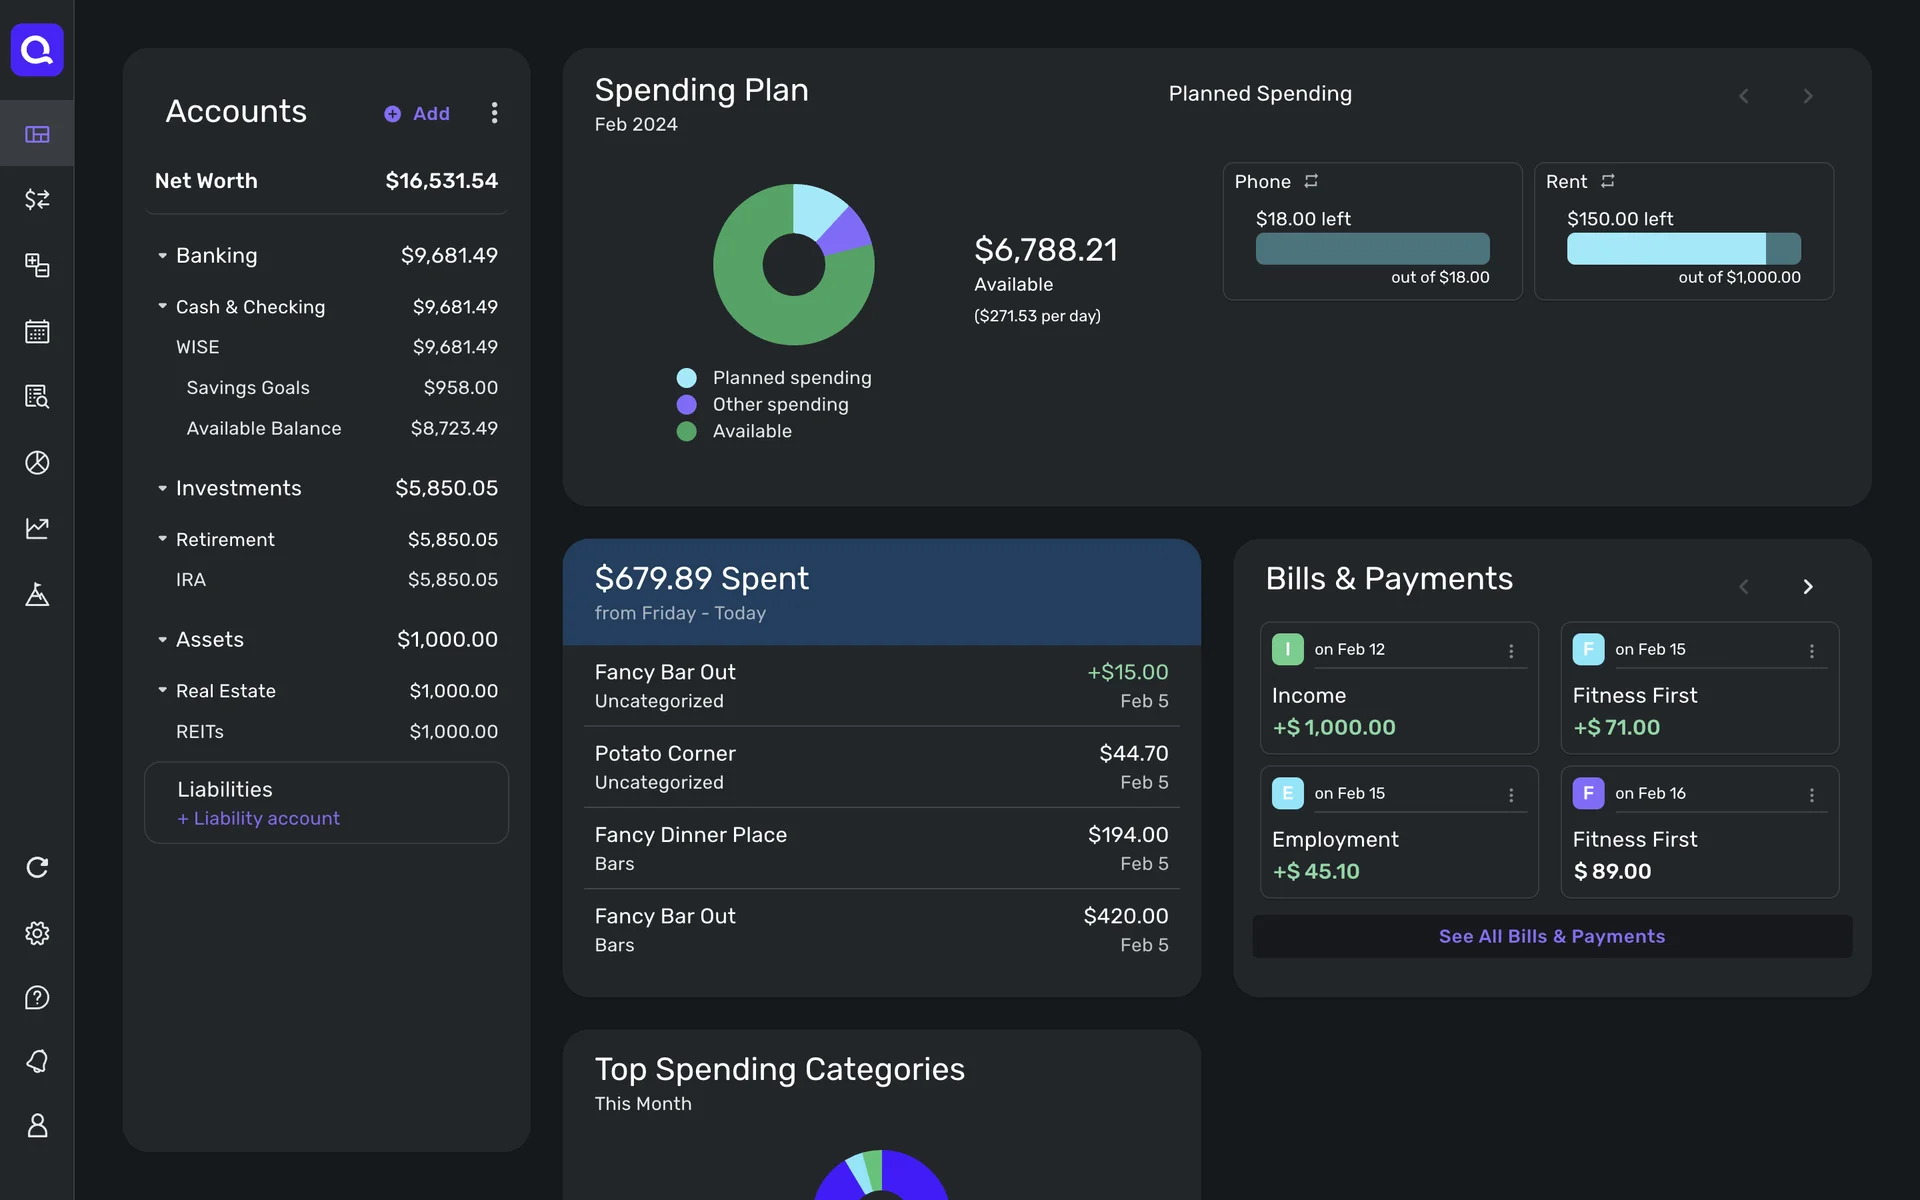
Task: Collapse the Real Estate subgroup
Action: point(162,691)
